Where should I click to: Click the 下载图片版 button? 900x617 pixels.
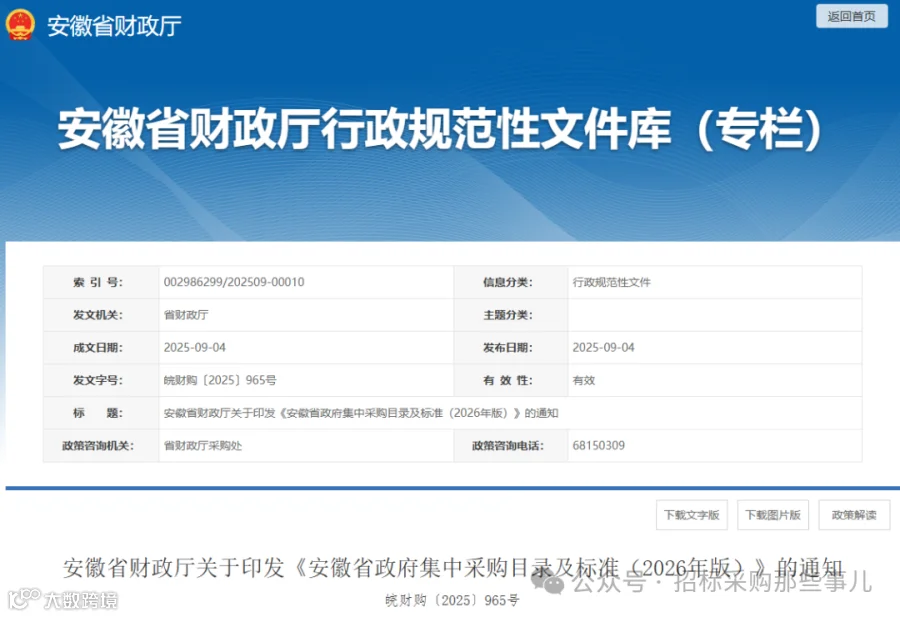tap(773, 515)
